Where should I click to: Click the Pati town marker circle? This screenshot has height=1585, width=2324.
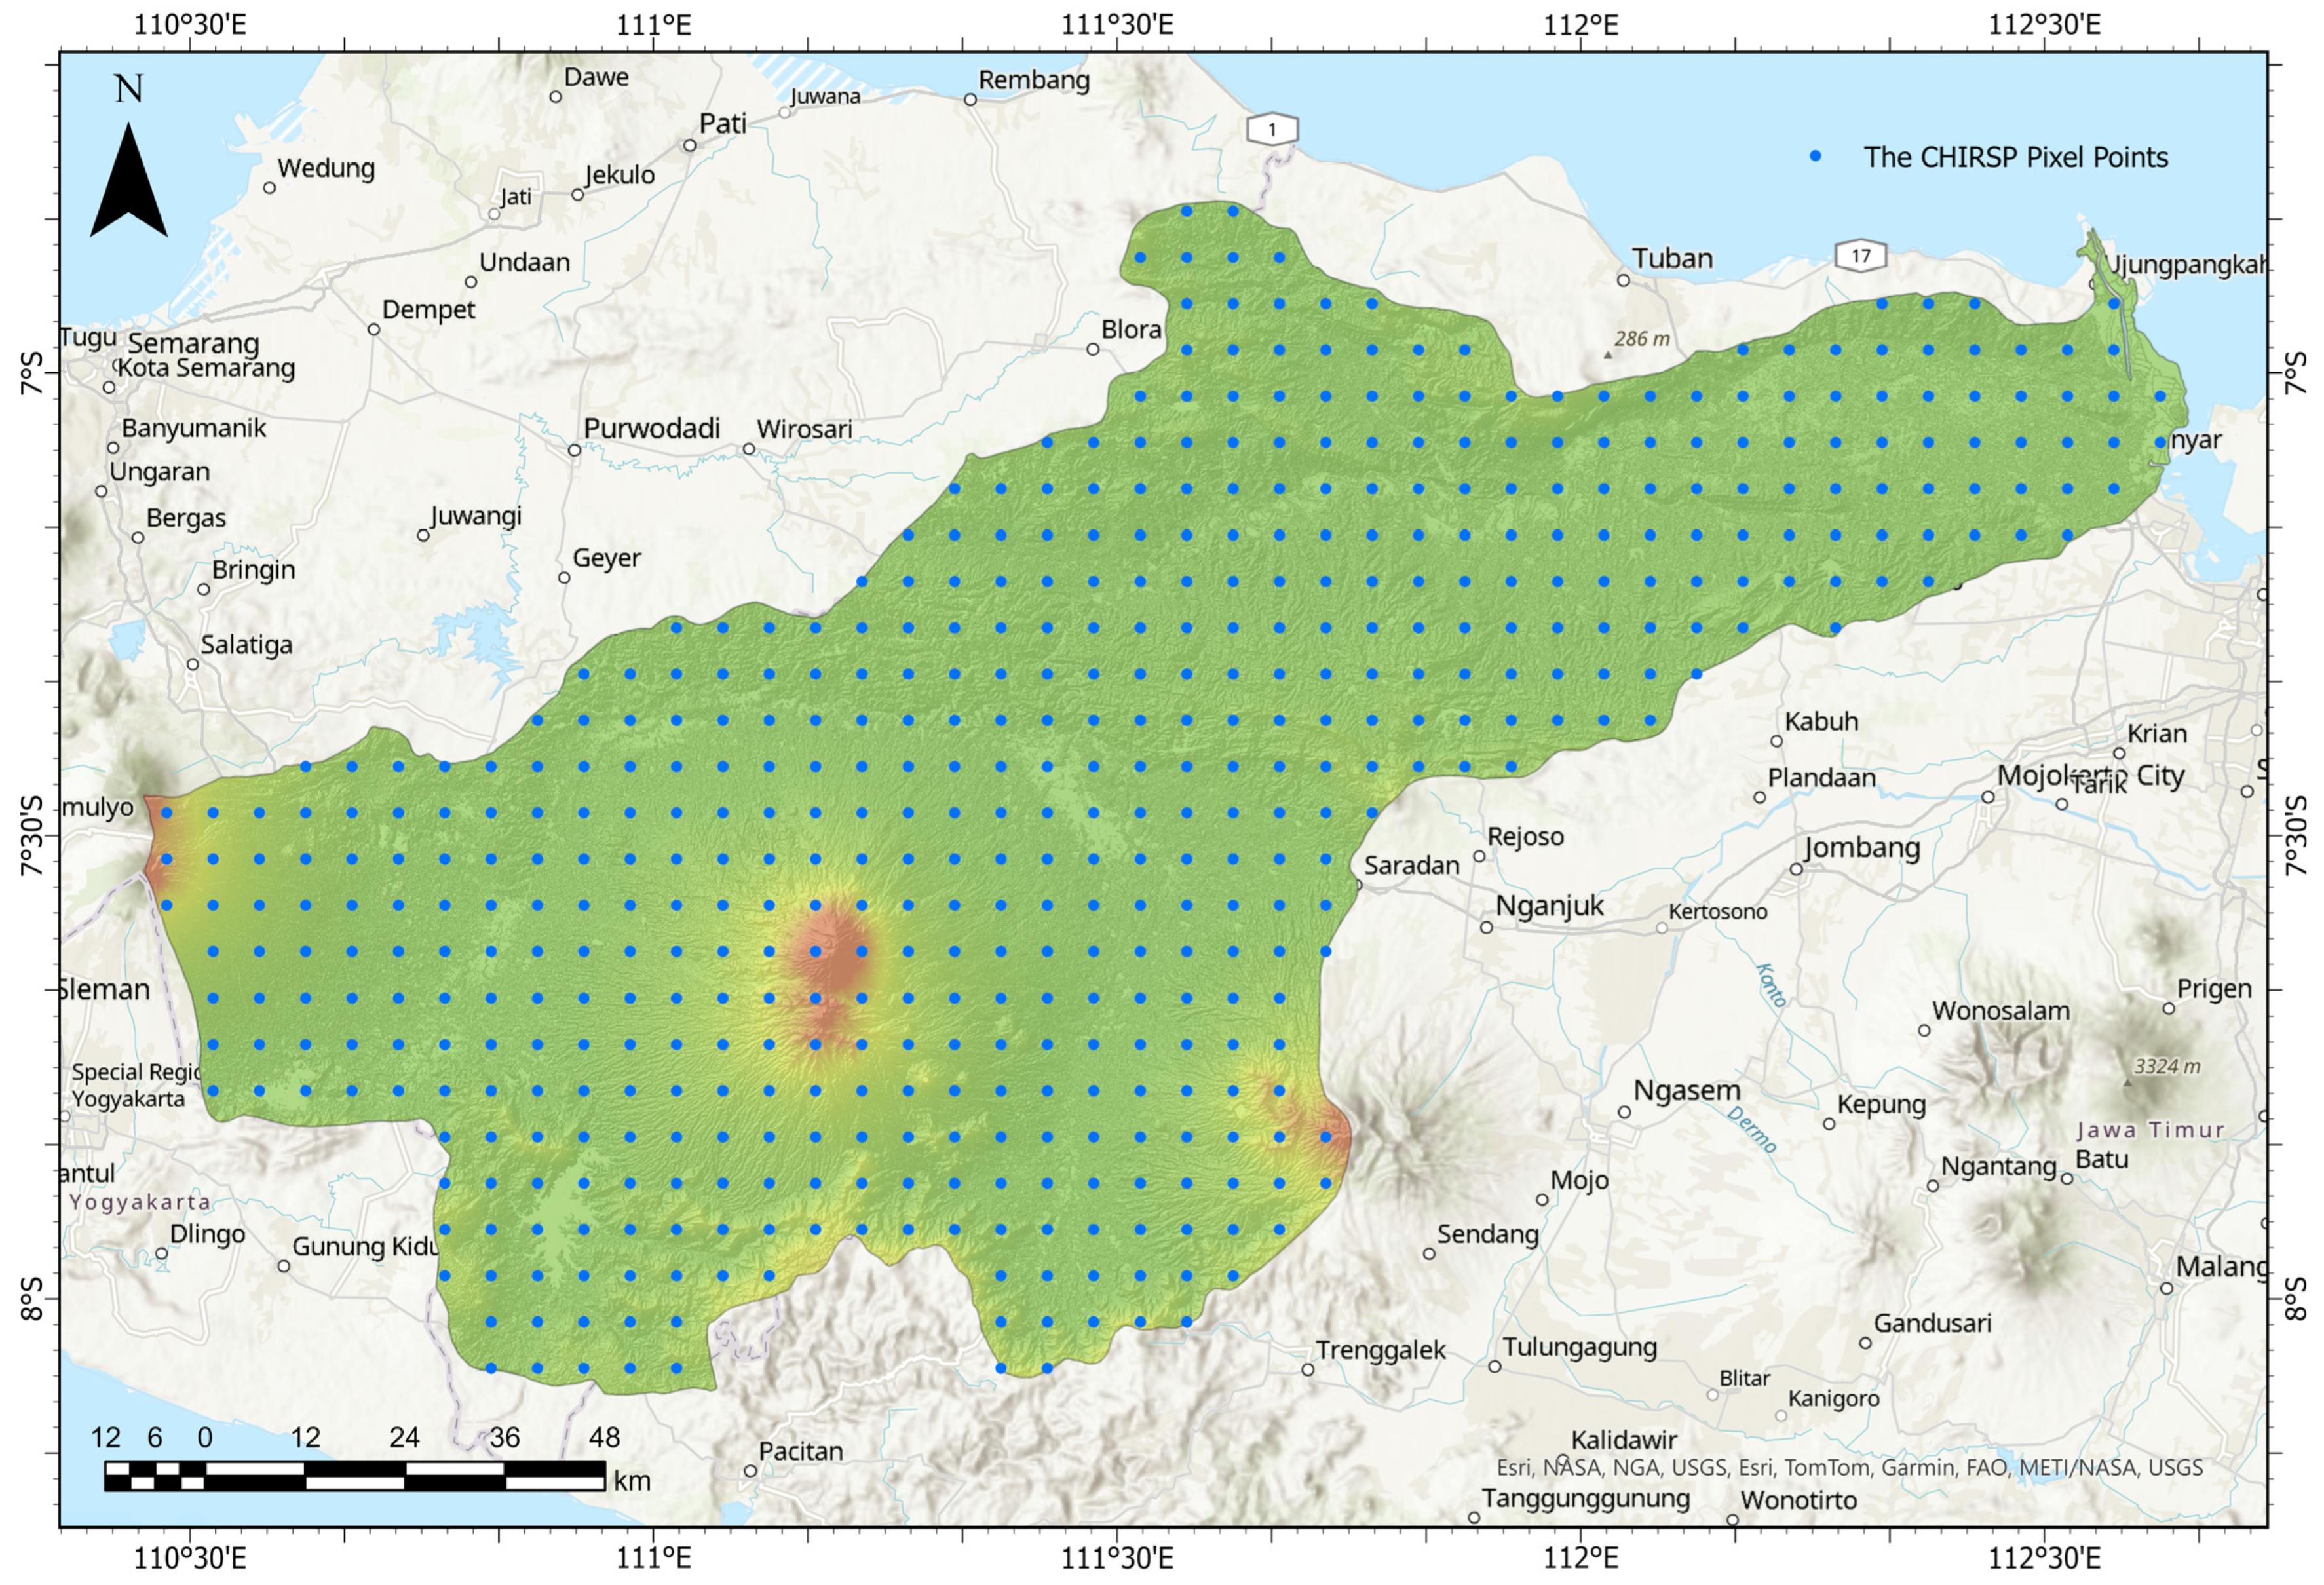690,146
